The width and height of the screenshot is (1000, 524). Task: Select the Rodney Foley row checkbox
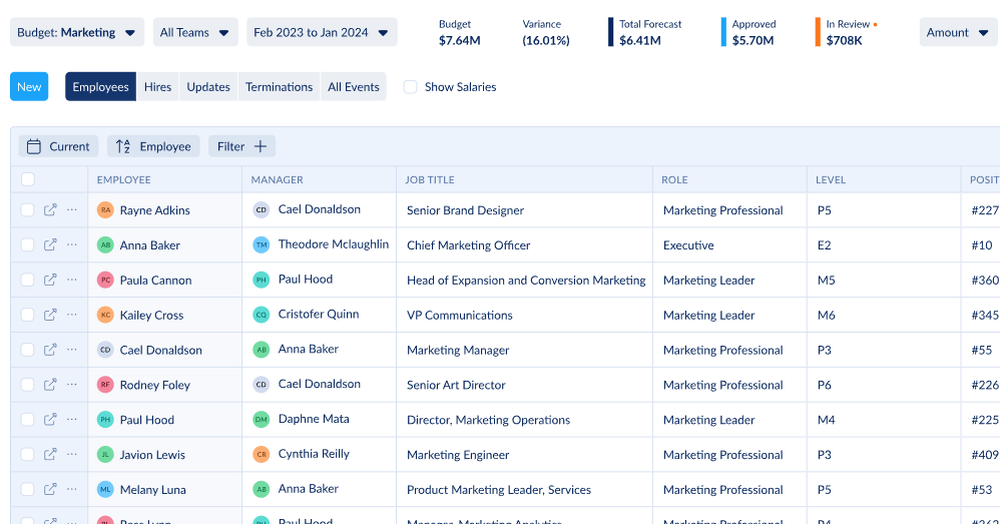(x=27, y=384)
